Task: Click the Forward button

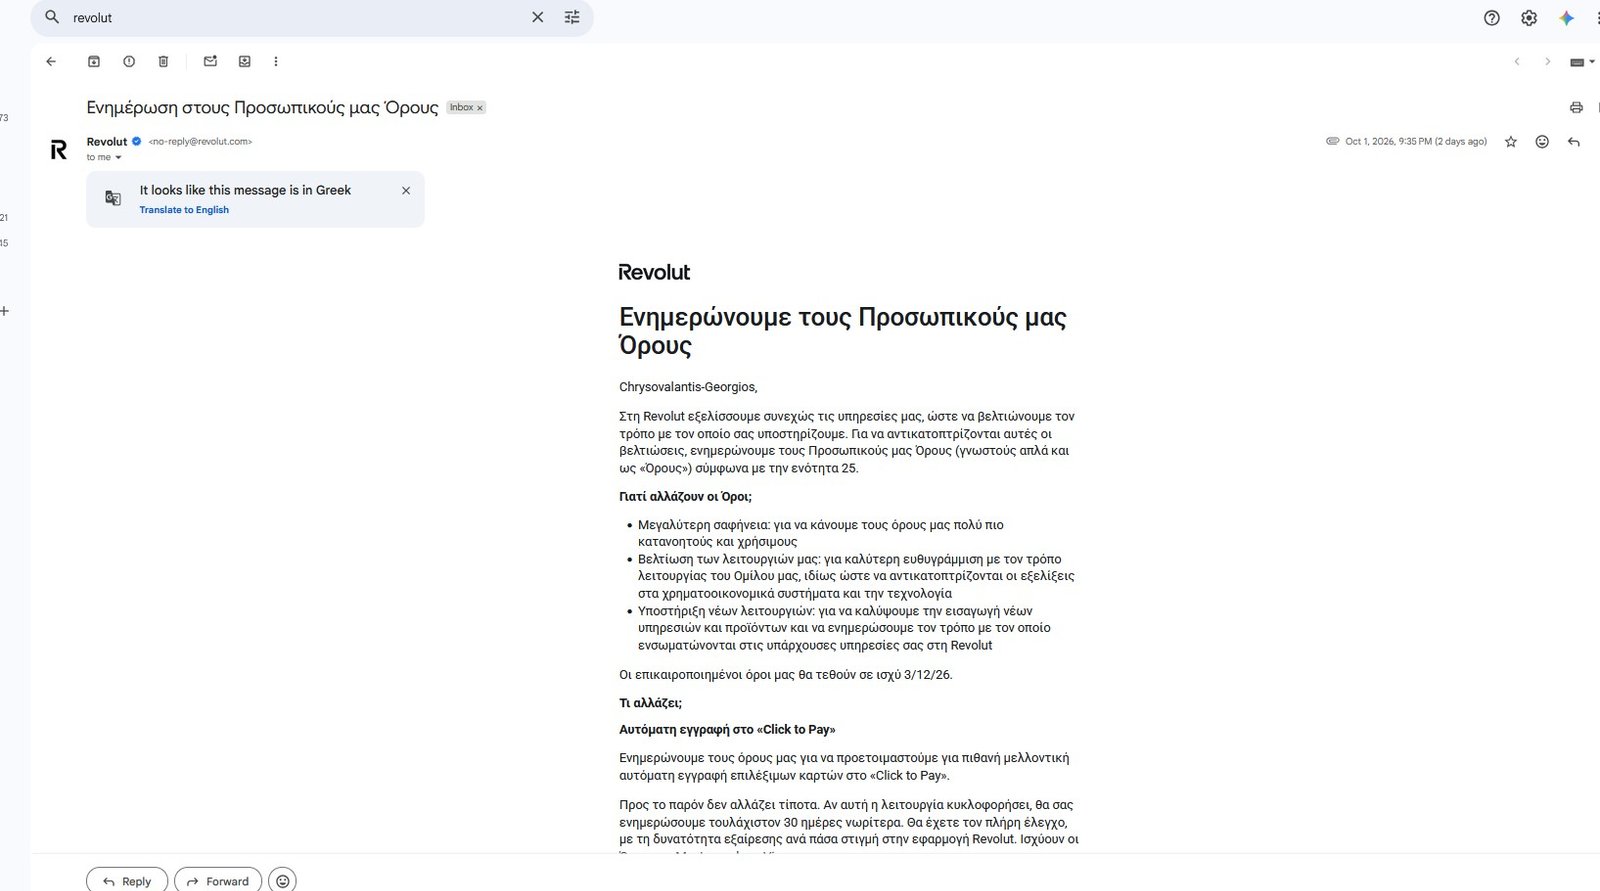Action: 218,881
